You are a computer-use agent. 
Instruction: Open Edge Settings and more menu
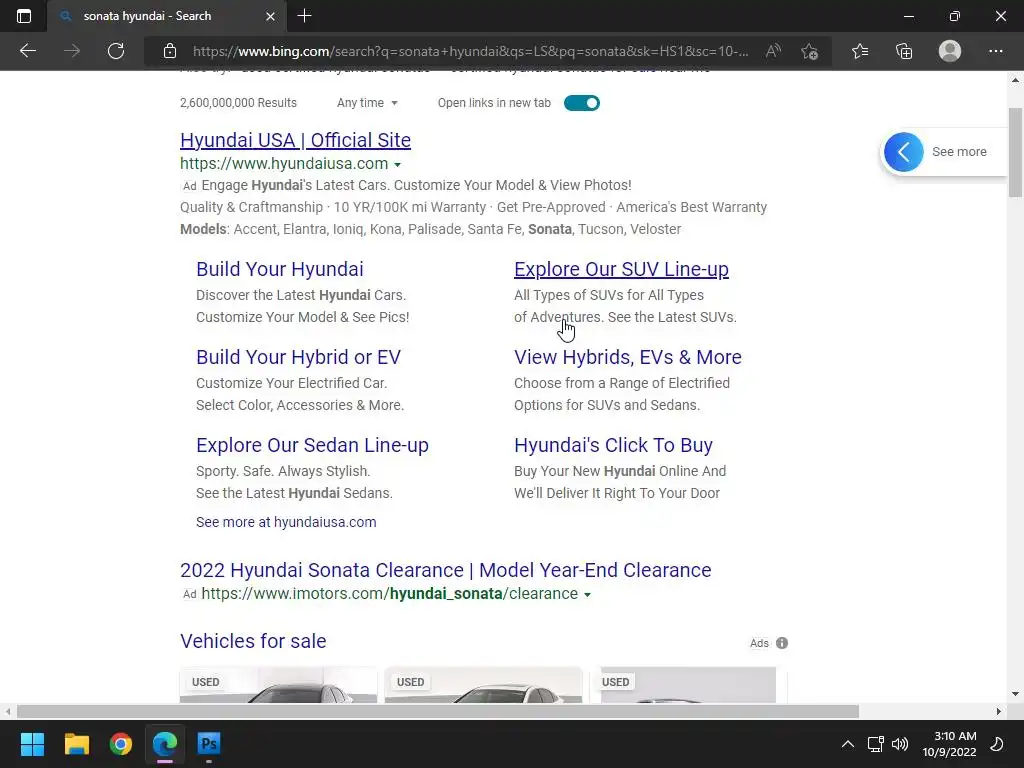coord(995,51)
